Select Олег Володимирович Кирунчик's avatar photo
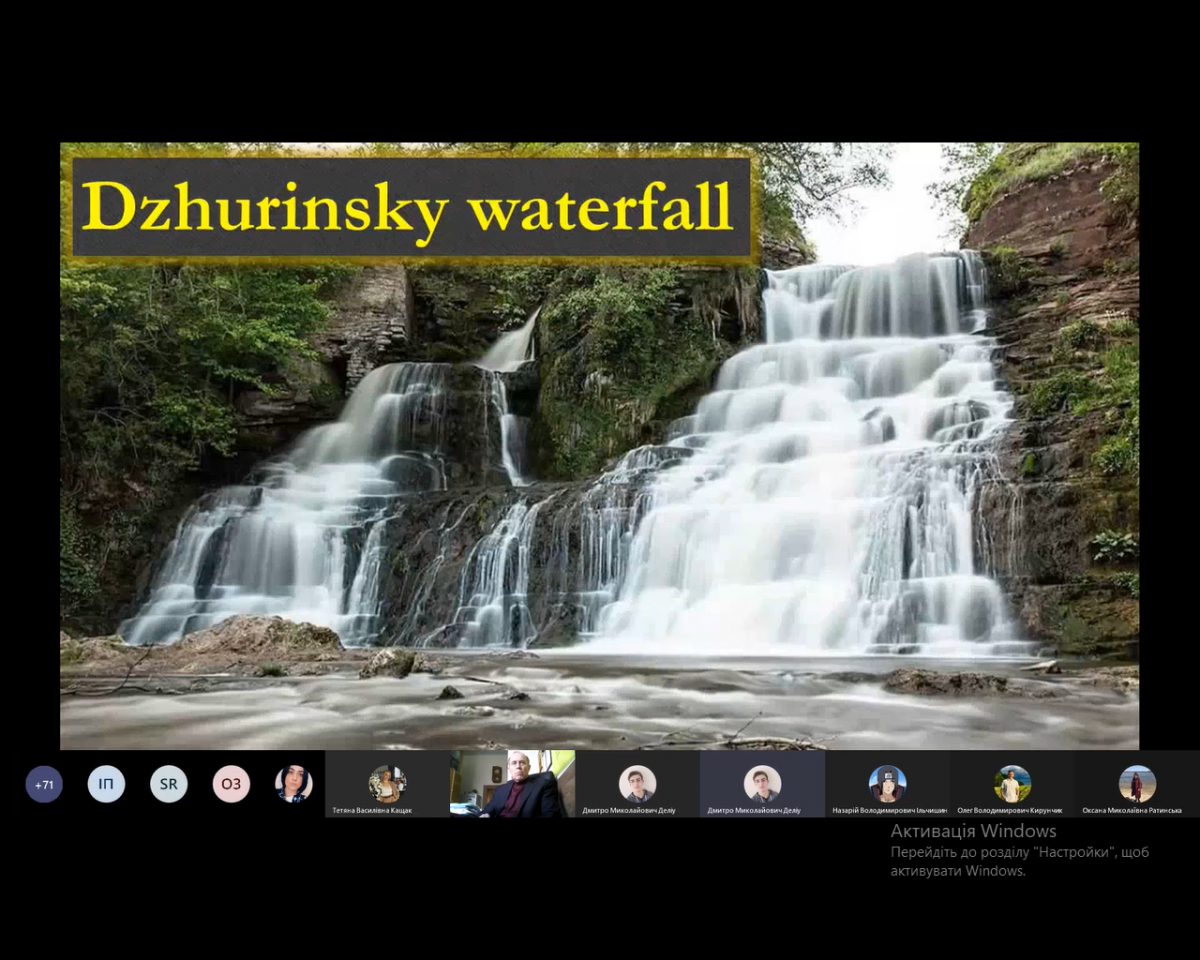1200x960 pixels. click(x=1012, y=783)
